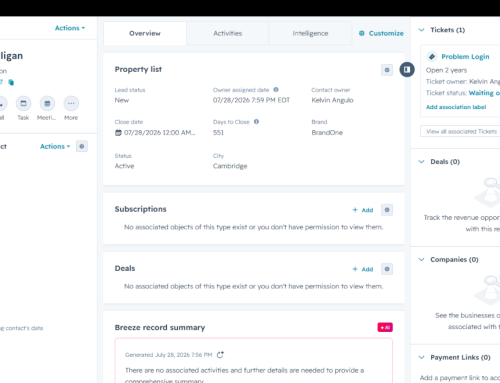This screenshot has width=500, height=383.
Task: Click the Breeze record summary heading
Action: (160, 327)
